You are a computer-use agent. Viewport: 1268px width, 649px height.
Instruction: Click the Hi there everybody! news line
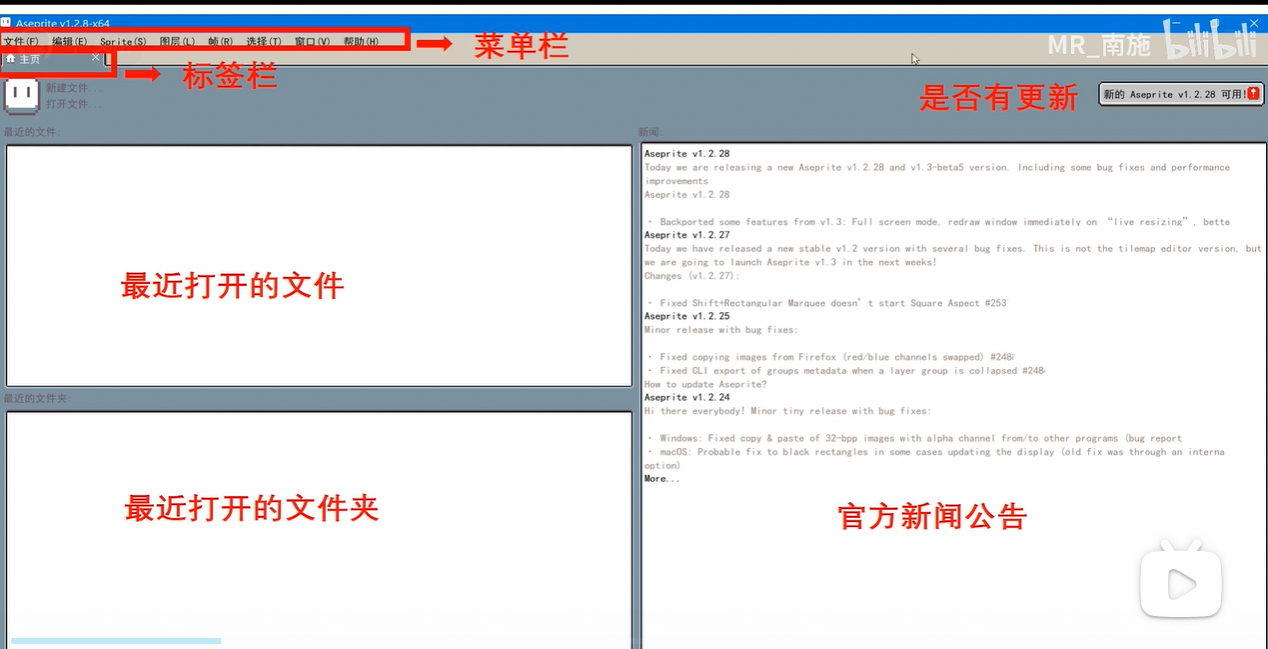pyautogui.click(x=788, y=411)
